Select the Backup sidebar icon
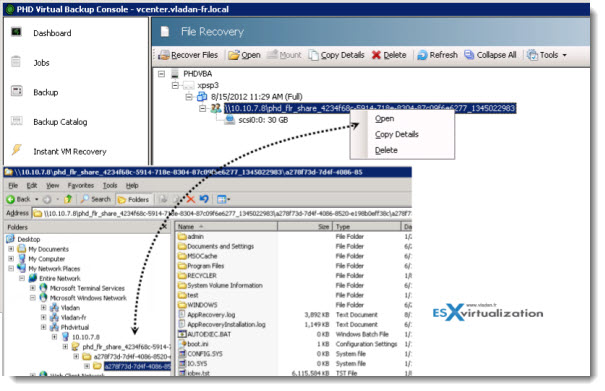 pyautogui.click(x=17, y=91)
